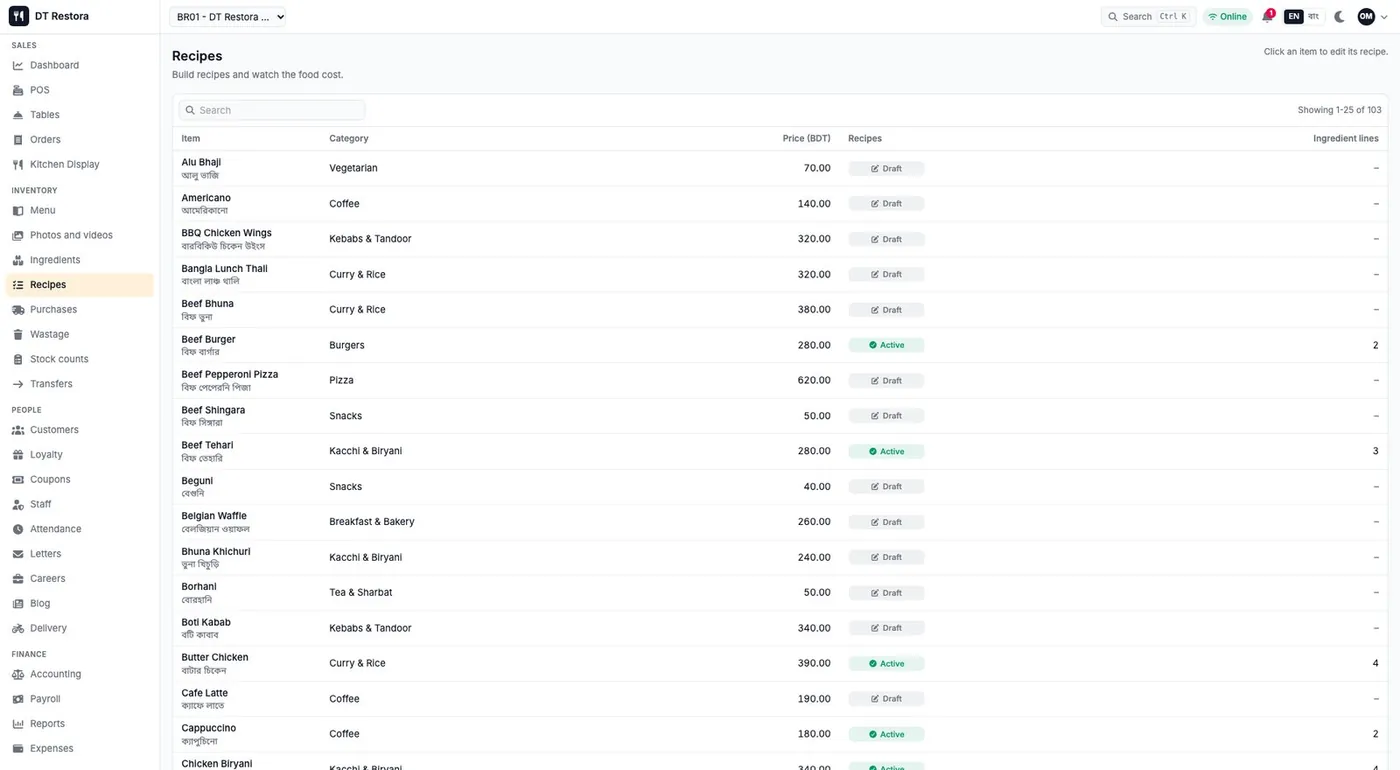Click the DT Restora fork-and-knife logo
Image resolution: width=1400 pixels, height=770 pixels.
tap(19, 16)
